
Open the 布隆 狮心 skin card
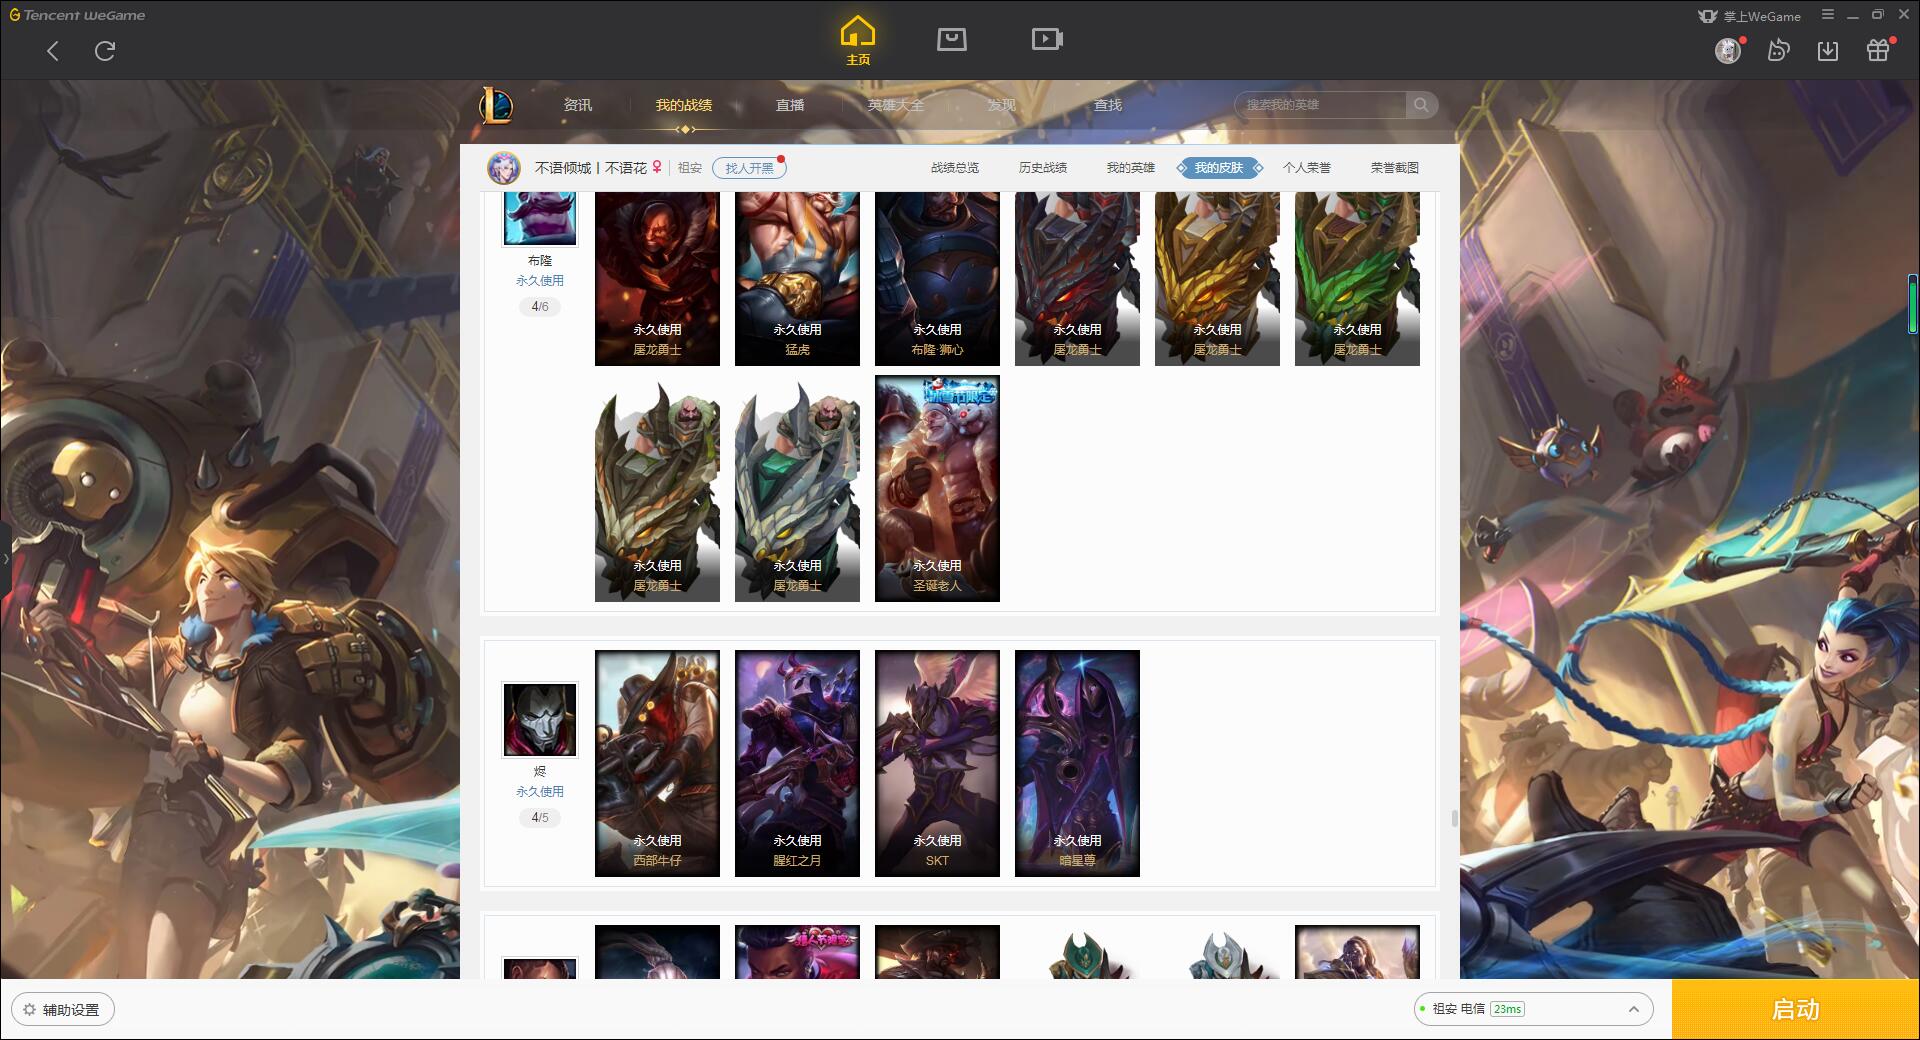(937, 279)
